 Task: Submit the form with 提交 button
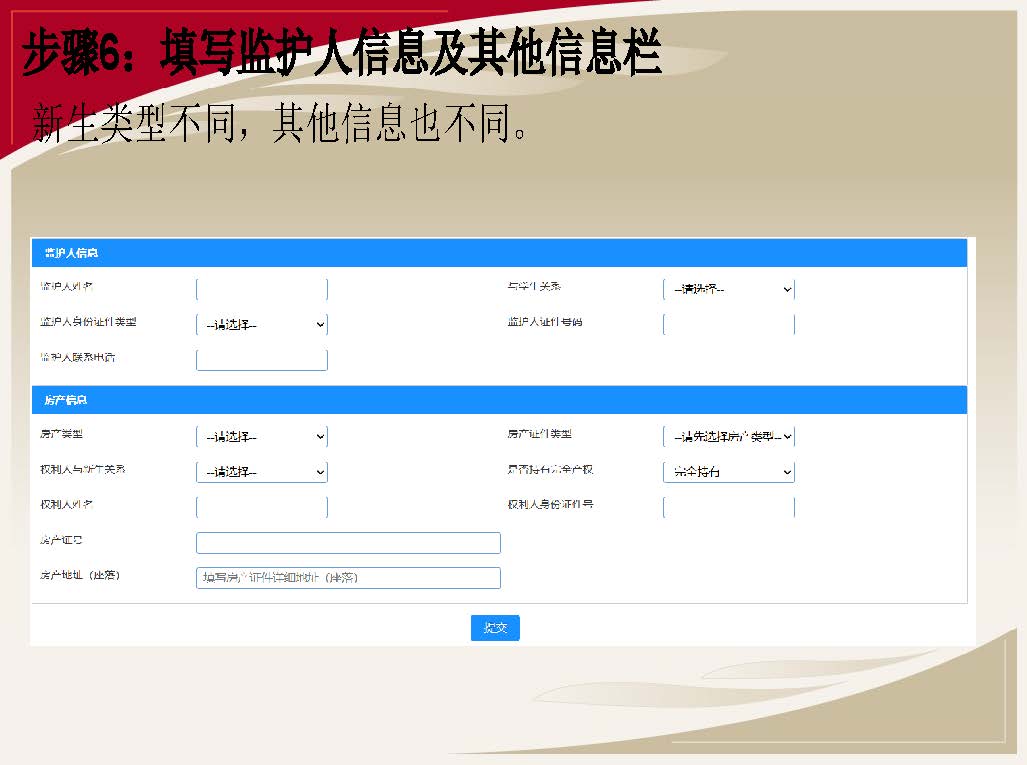[495, 627]
